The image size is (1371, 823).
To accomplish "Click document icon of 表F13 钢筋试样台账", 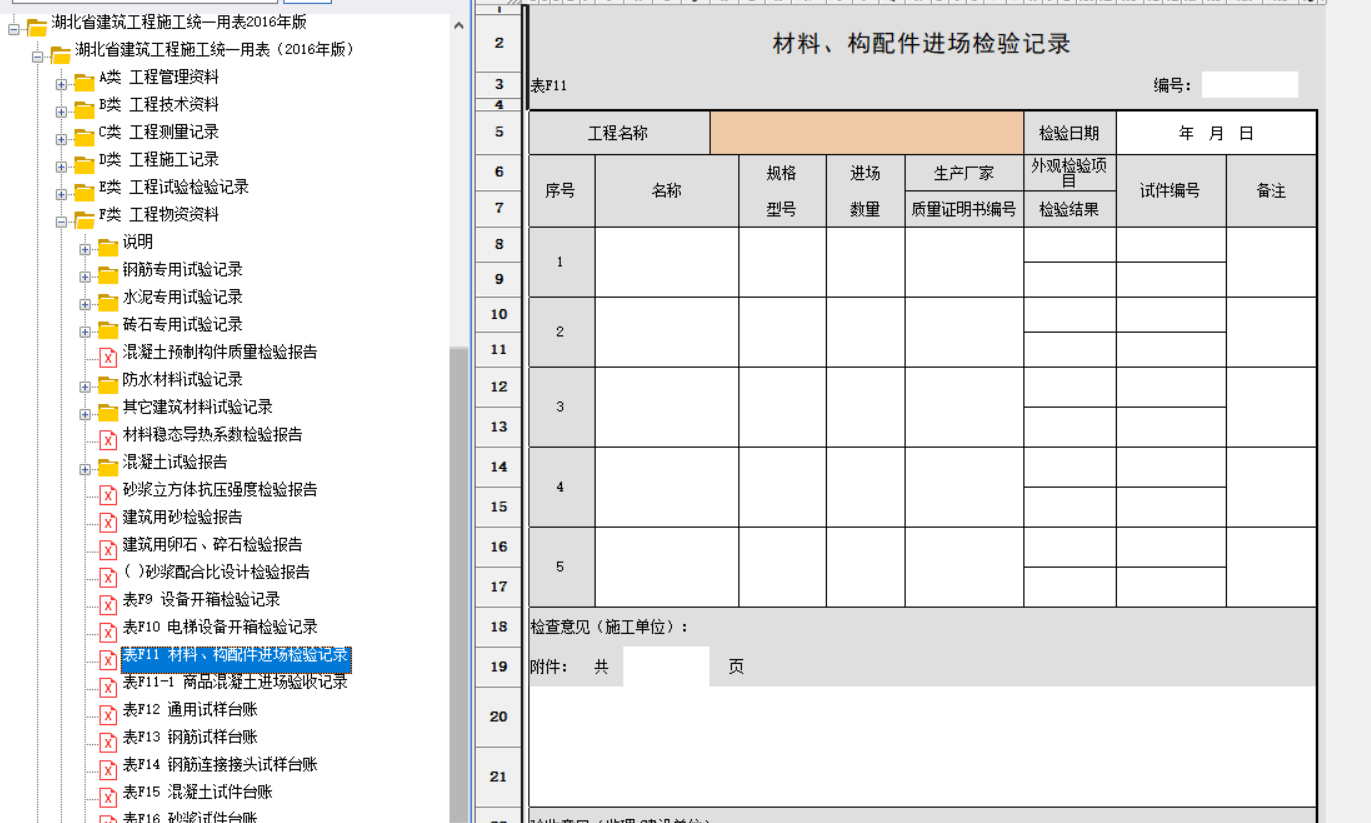I will 108,742.
